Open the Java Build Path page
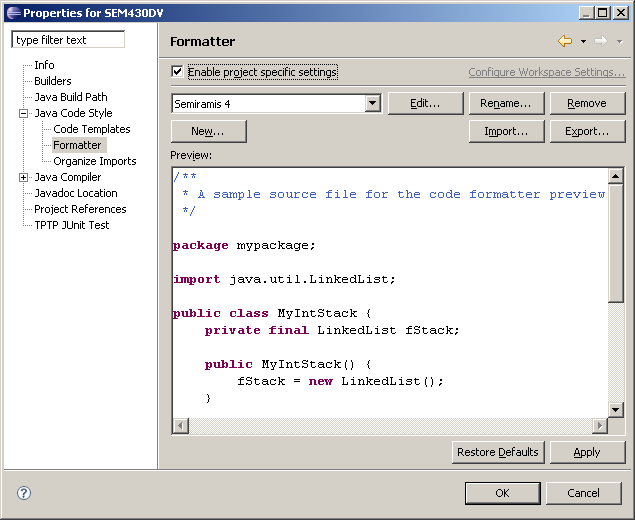Screen dimensions: 635x520 [x=70, y=97]
